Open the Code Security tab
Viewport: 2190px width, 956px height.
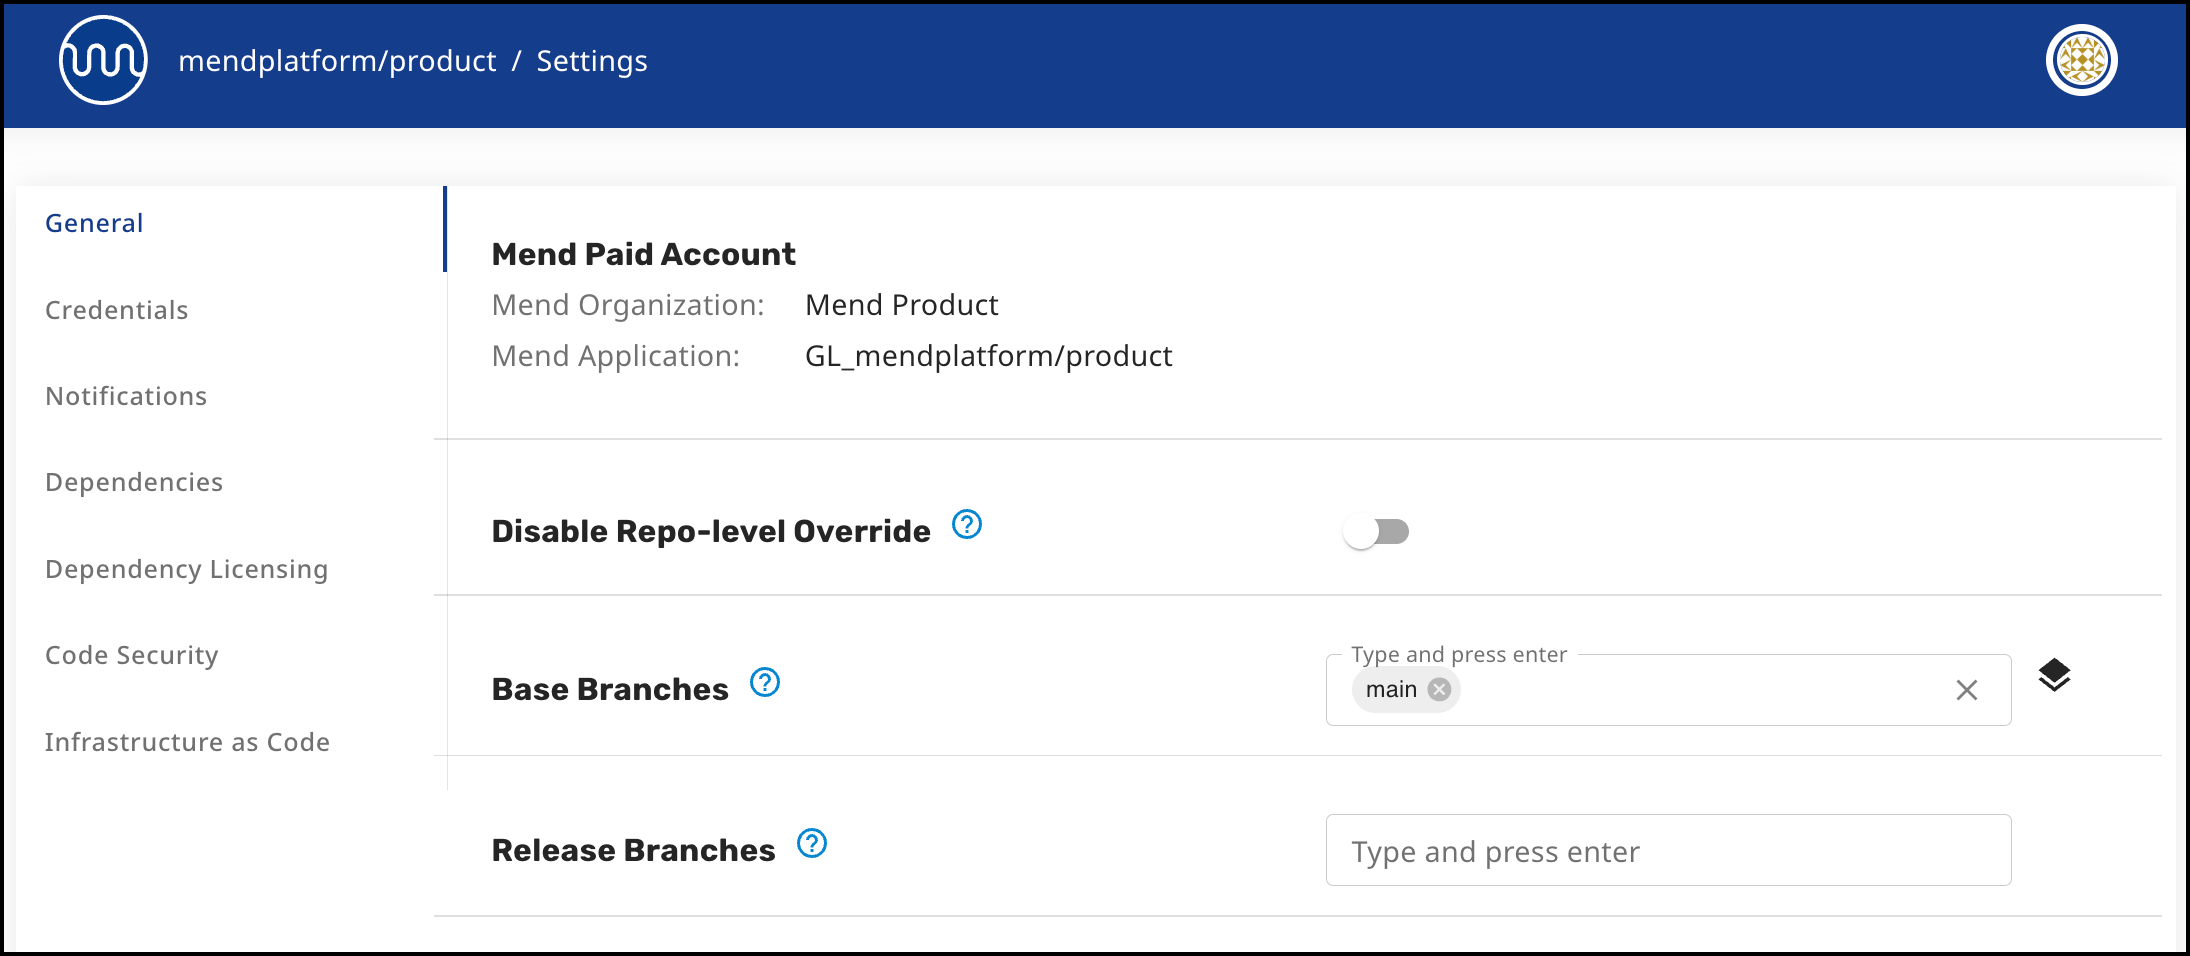point(132,655)
